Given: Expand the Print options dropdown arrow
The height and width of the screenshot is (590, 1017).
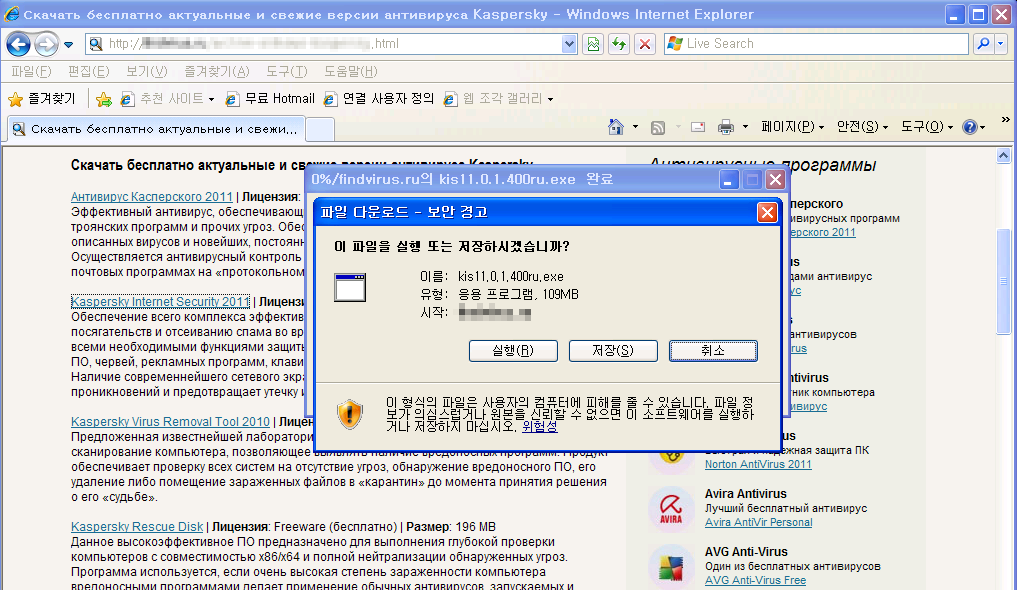Looking at the screenshot, I should click(x=745, y=127).
